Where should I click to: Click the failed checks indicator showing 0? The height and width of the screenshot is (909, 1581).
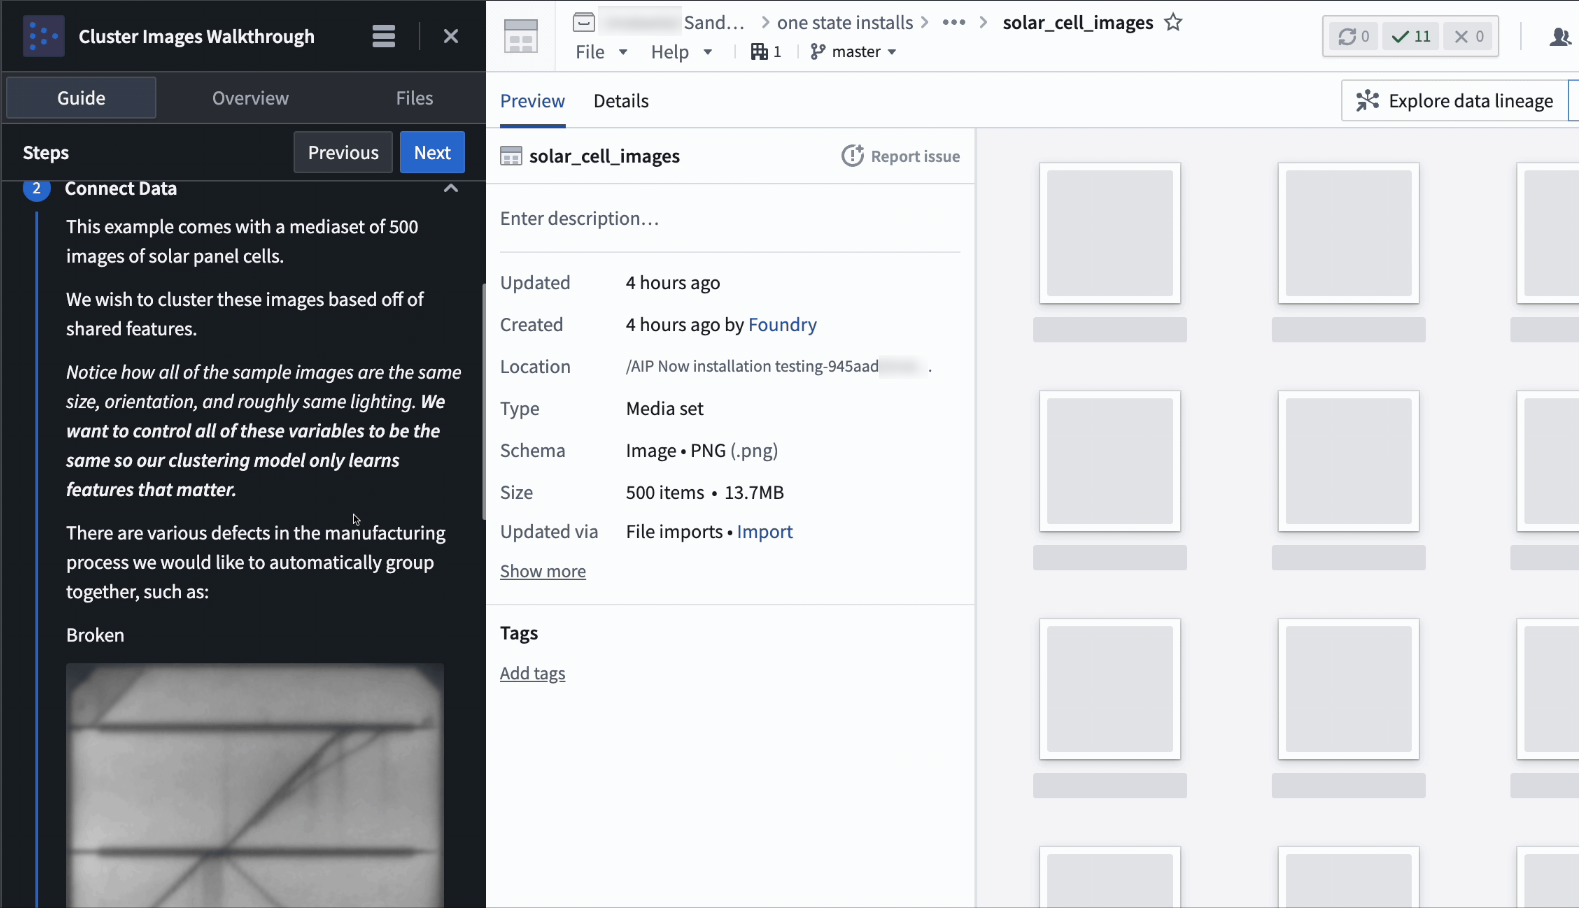point(1469,36)
